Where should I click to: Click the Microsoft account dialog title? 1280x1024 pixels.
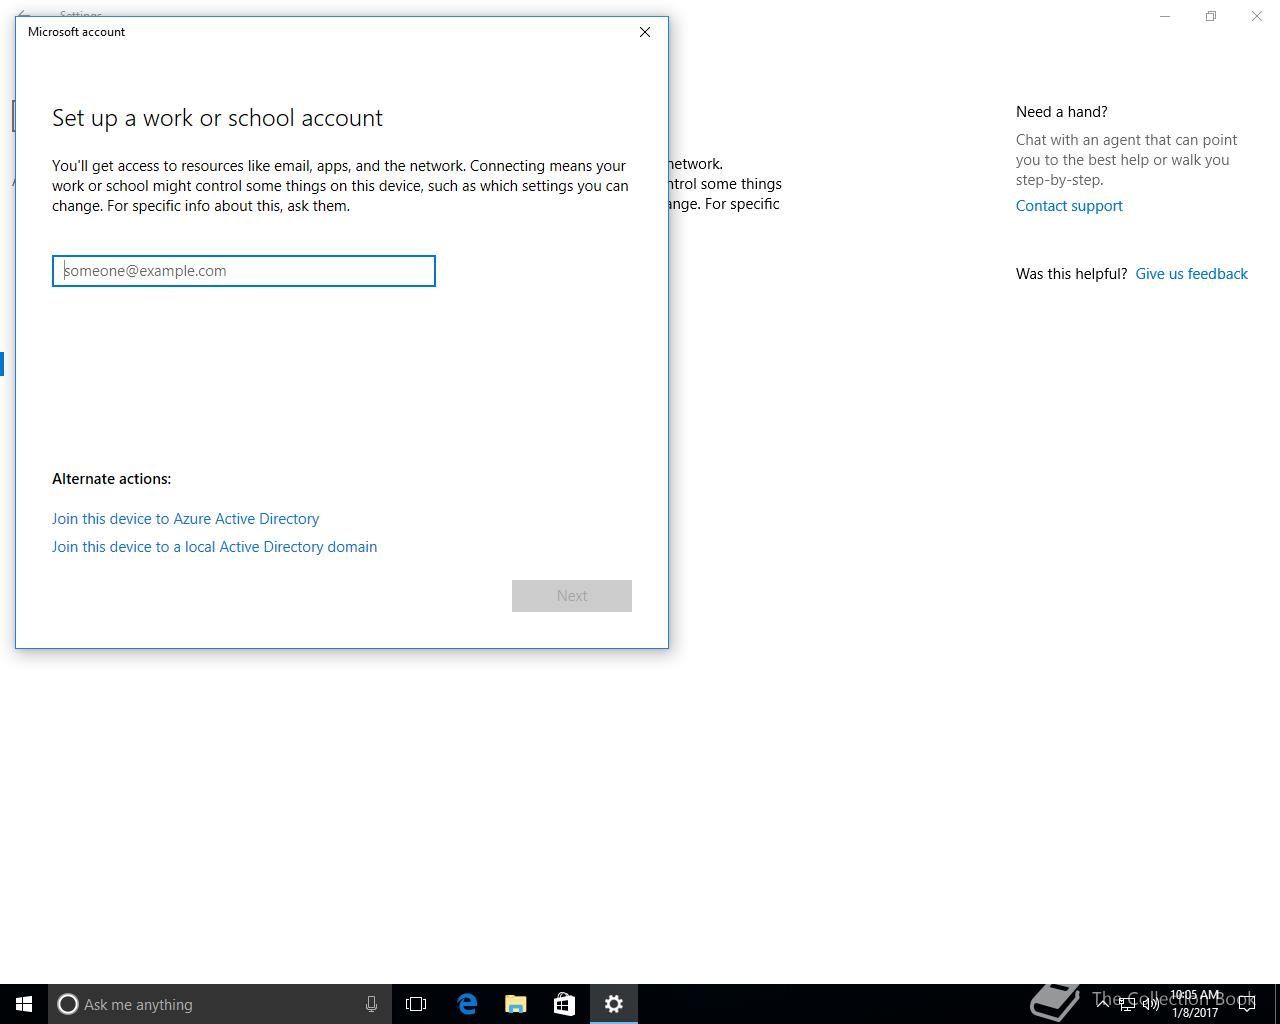coord(76,32)
